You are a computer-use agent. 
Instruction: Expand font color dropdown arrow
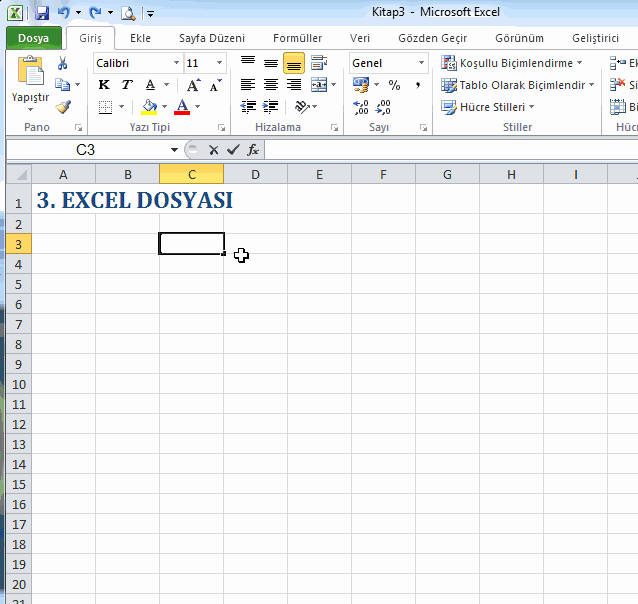point(197,107)
